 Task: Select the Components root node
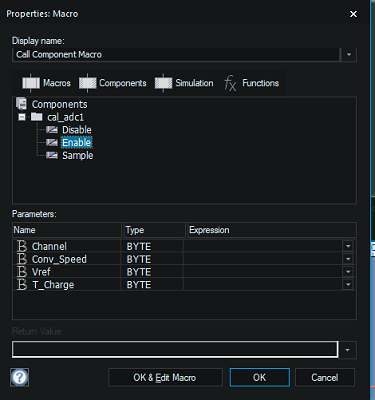tap(59, 104)
